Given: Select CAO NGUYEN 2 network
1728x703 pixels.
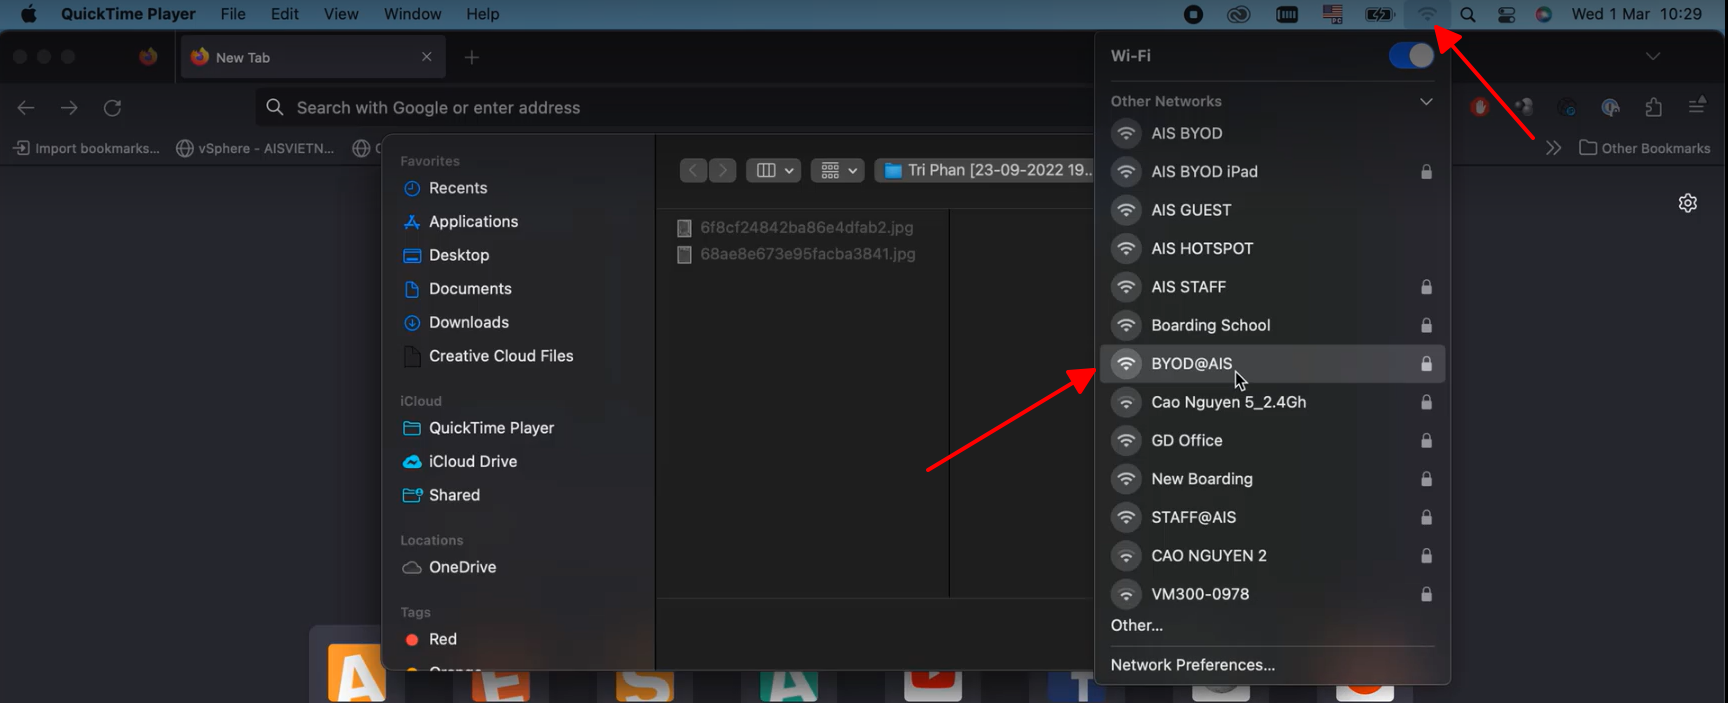Looking at the screenshot, I should click(1272, 556).
